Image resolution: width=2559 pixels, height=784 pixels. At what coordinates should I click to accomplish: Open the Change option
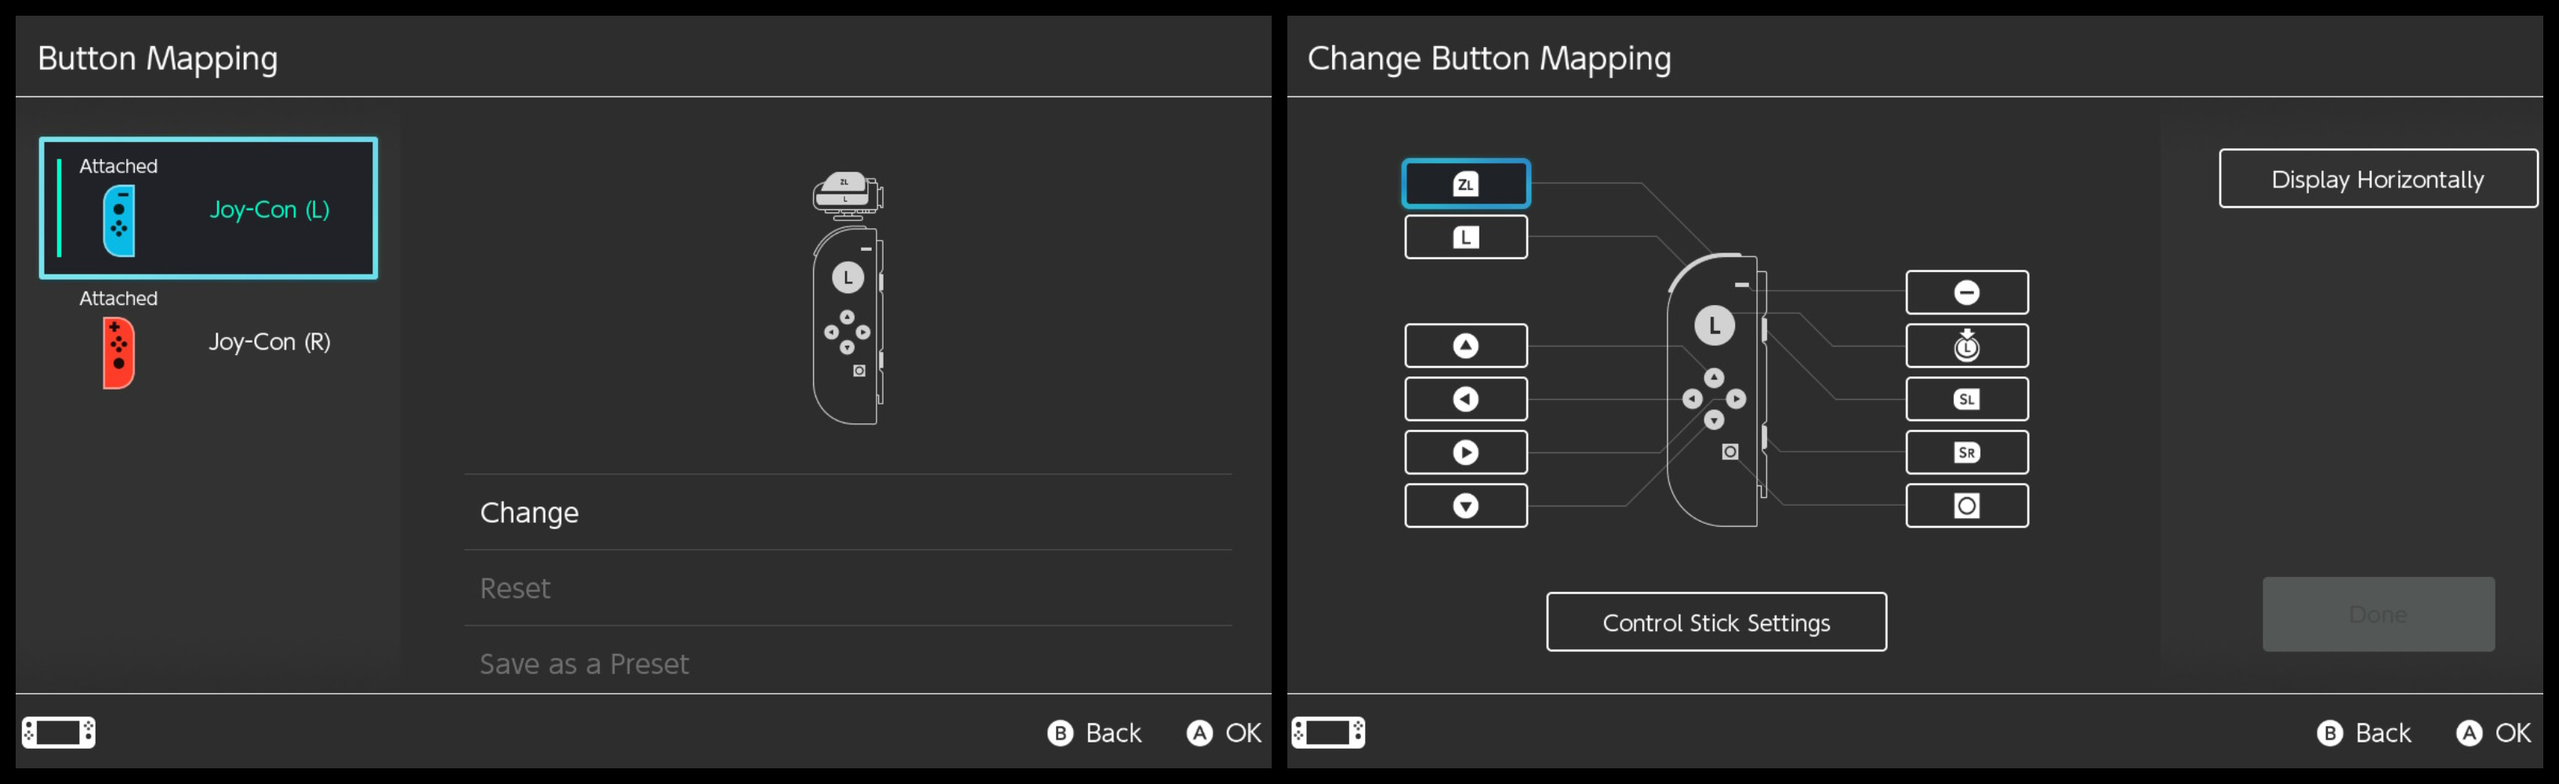tap(847, 512)
